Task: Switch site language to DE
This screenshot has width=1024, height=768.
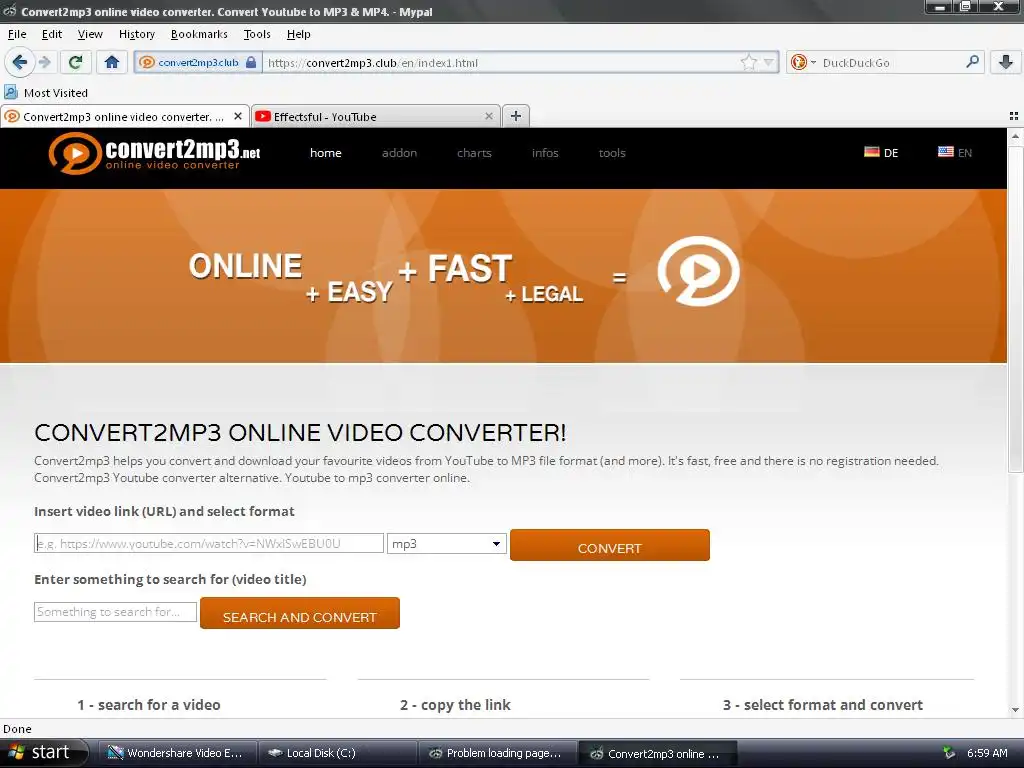Action: click(x=891, y=153)
